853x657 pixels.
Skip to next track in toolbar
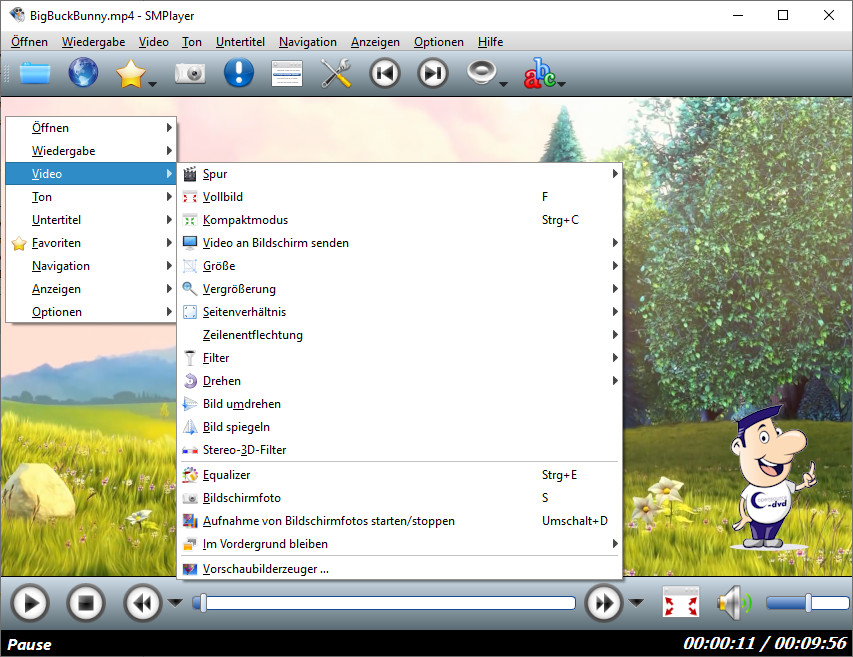(x=432, y=74)
